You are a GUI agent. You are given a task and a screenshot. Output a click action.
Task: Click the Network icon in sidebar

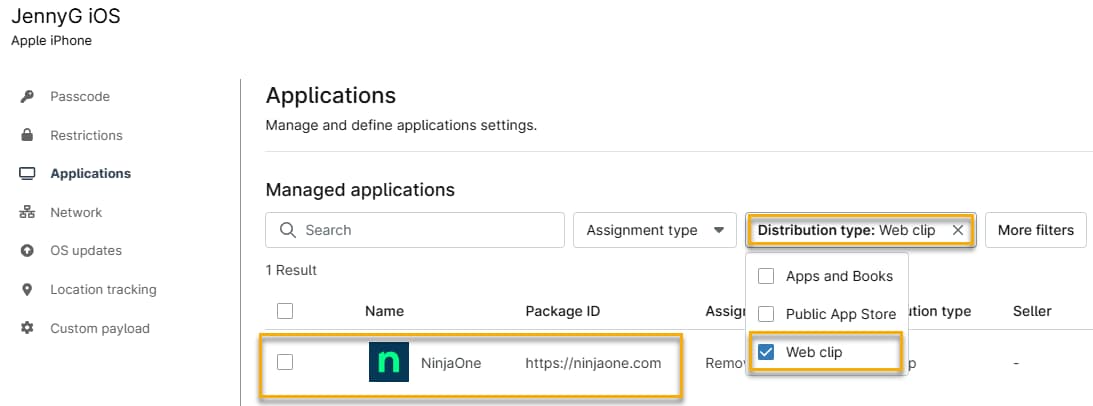(x=27, y=213)
